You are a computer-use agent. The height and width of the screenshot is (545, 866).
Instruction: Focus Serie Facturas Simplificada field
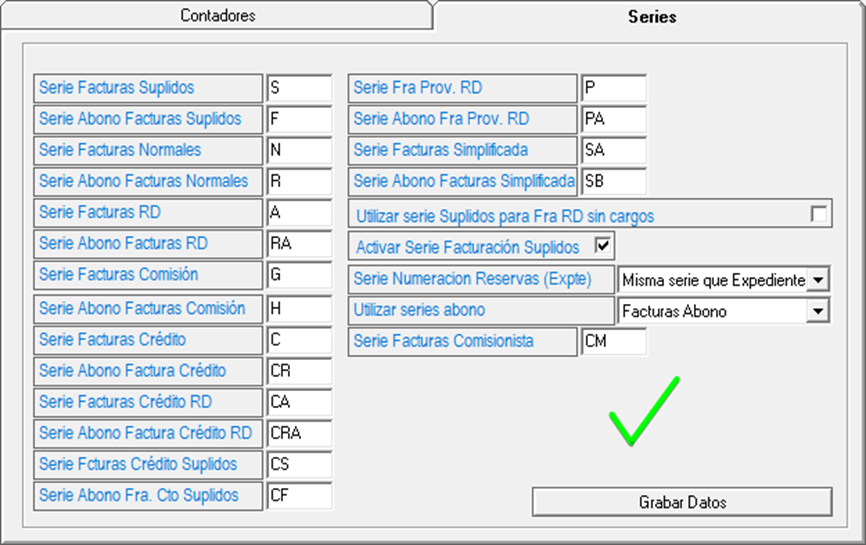coord(613,150)
